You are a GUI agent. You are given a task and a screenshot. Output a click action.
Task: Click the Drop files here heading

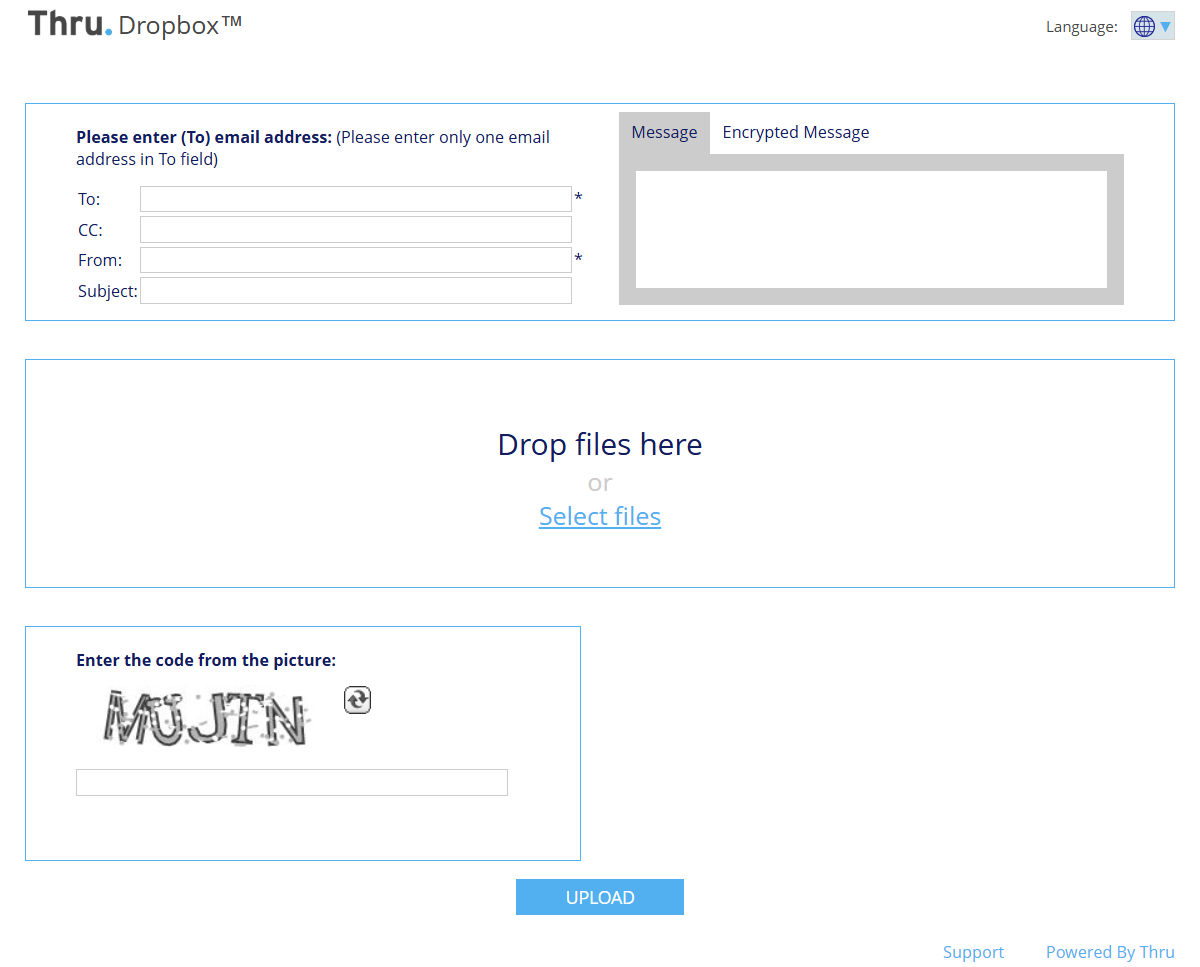pos(599,444)
